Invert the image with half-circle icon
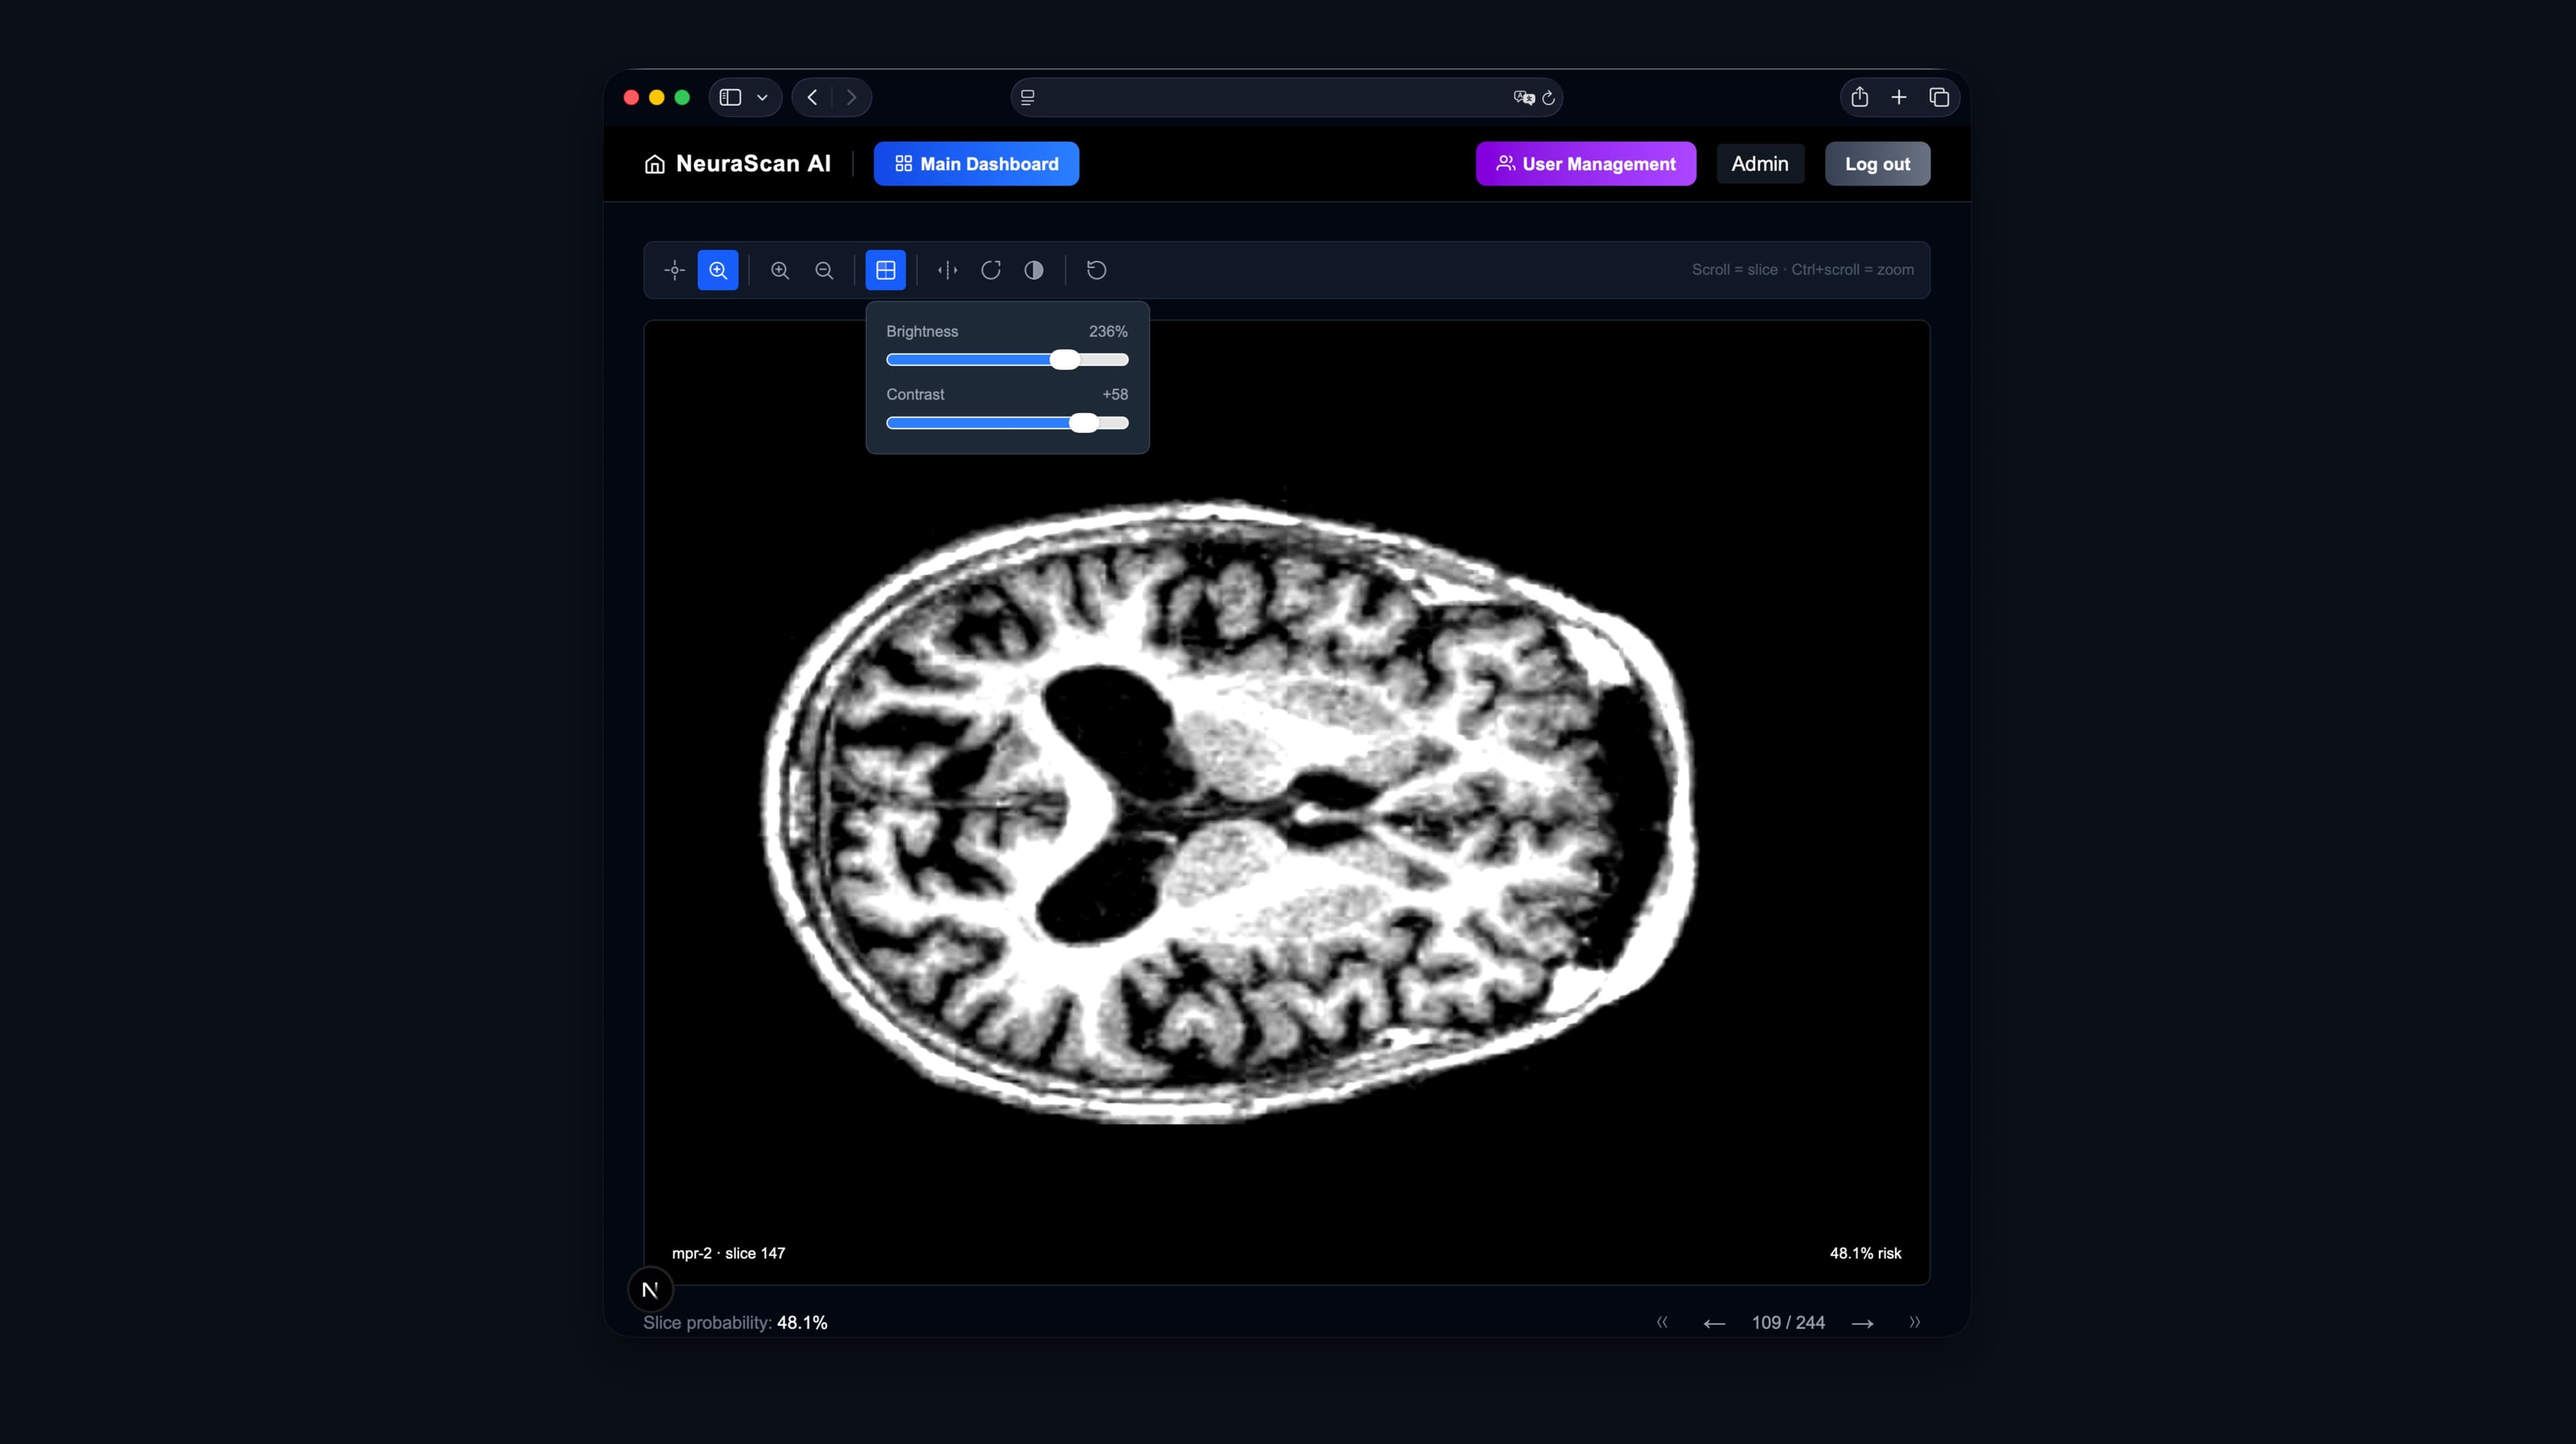The height and width of the screenshot is (1444, 2576). click(1034, 270)
